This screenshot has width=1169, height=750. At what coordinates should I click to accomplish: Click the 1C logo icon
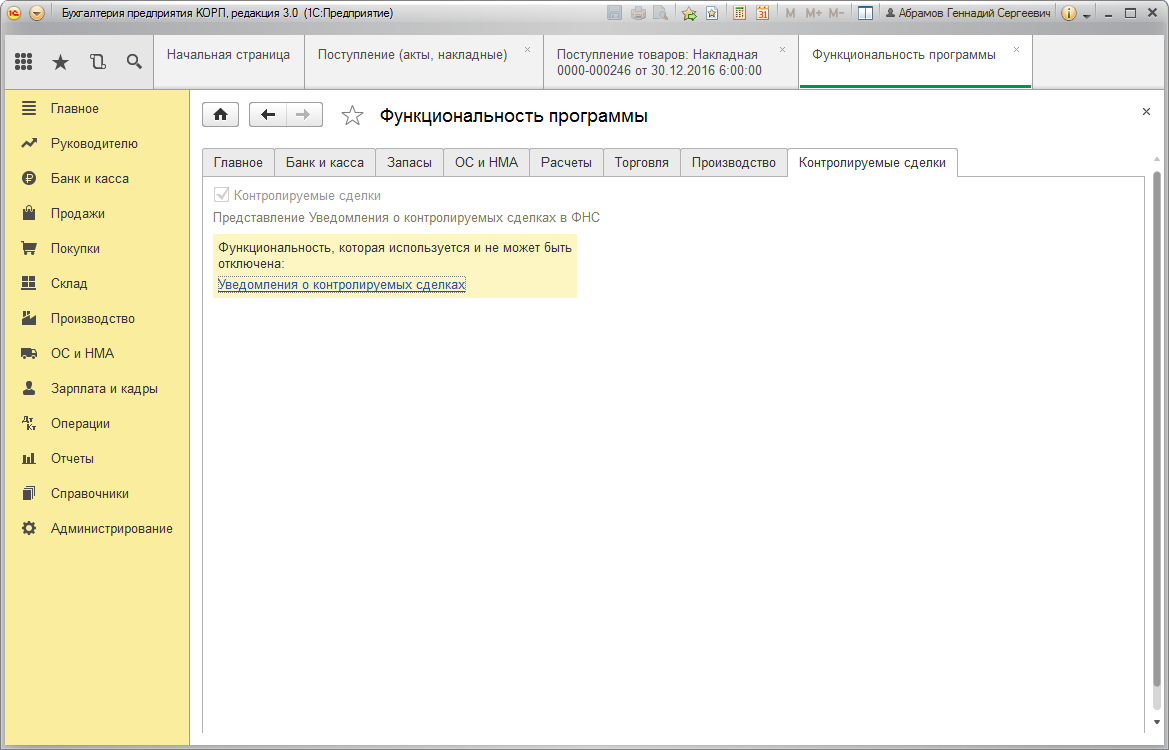(x=13, y=13)
